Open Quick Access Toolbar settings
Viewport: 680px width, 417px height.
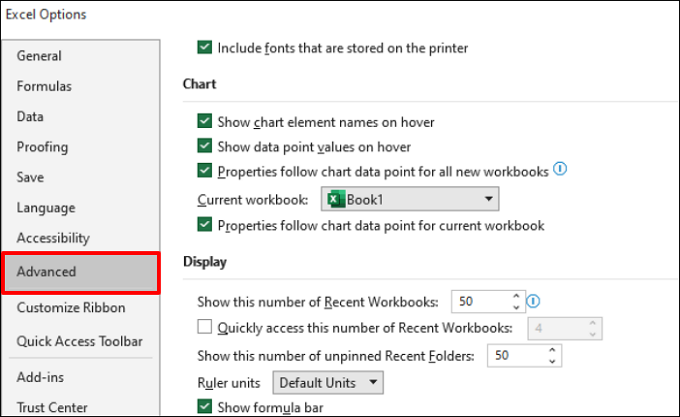pos(79,341)
